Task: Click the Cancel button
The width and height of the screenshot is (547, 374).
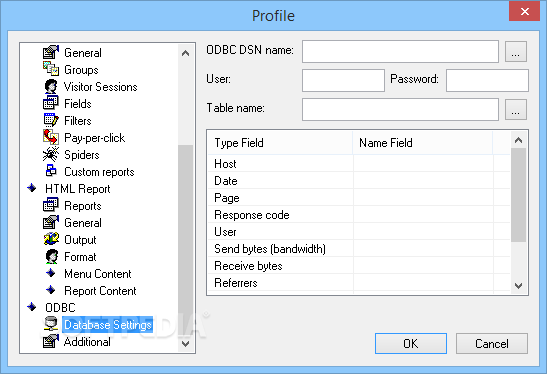Action: tap(492, 344)
